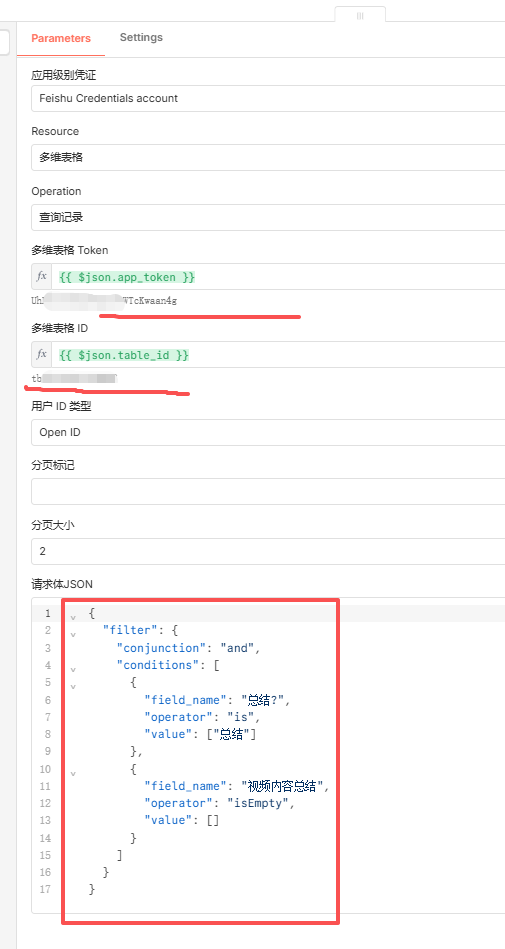Click the "operator": "is" line

[202, 717]
